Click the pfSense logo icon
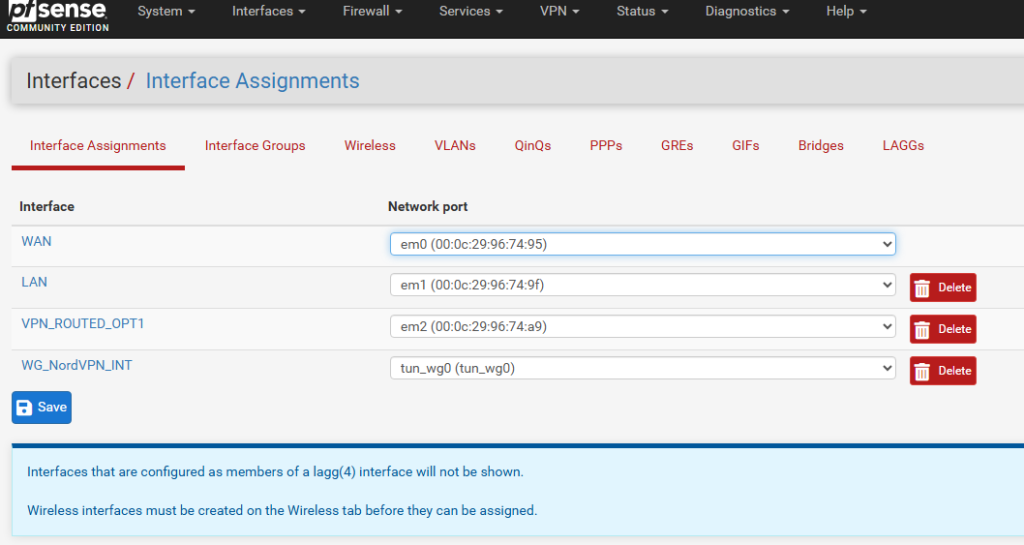The height and width of the screenshot is (545, 1024). (56, 14)
